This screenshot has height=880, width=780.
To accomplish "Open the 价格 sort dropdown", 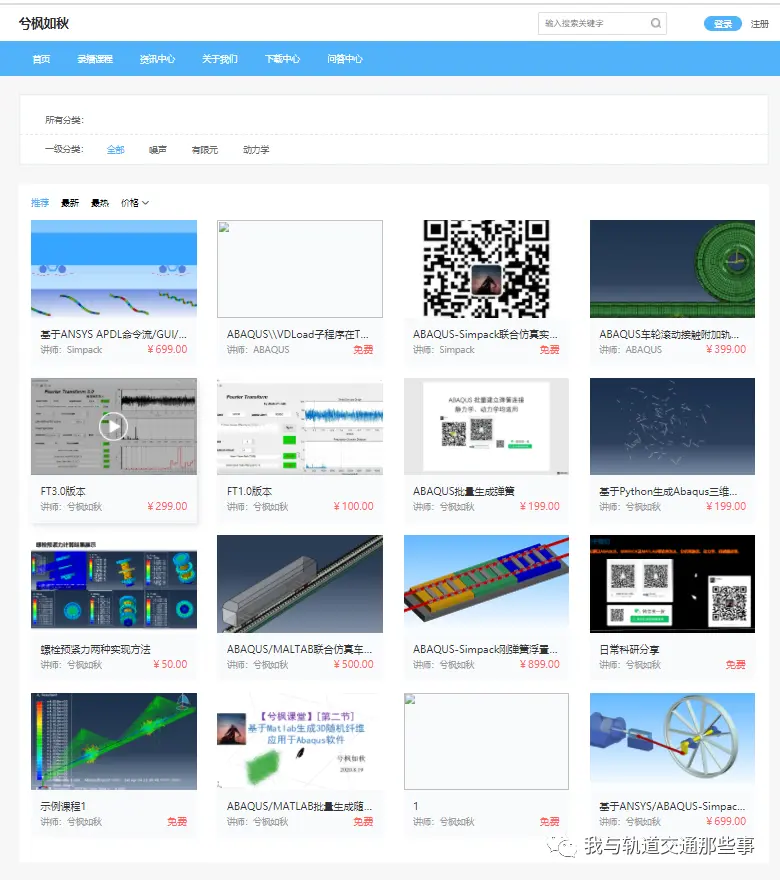I will pos(135,203).
